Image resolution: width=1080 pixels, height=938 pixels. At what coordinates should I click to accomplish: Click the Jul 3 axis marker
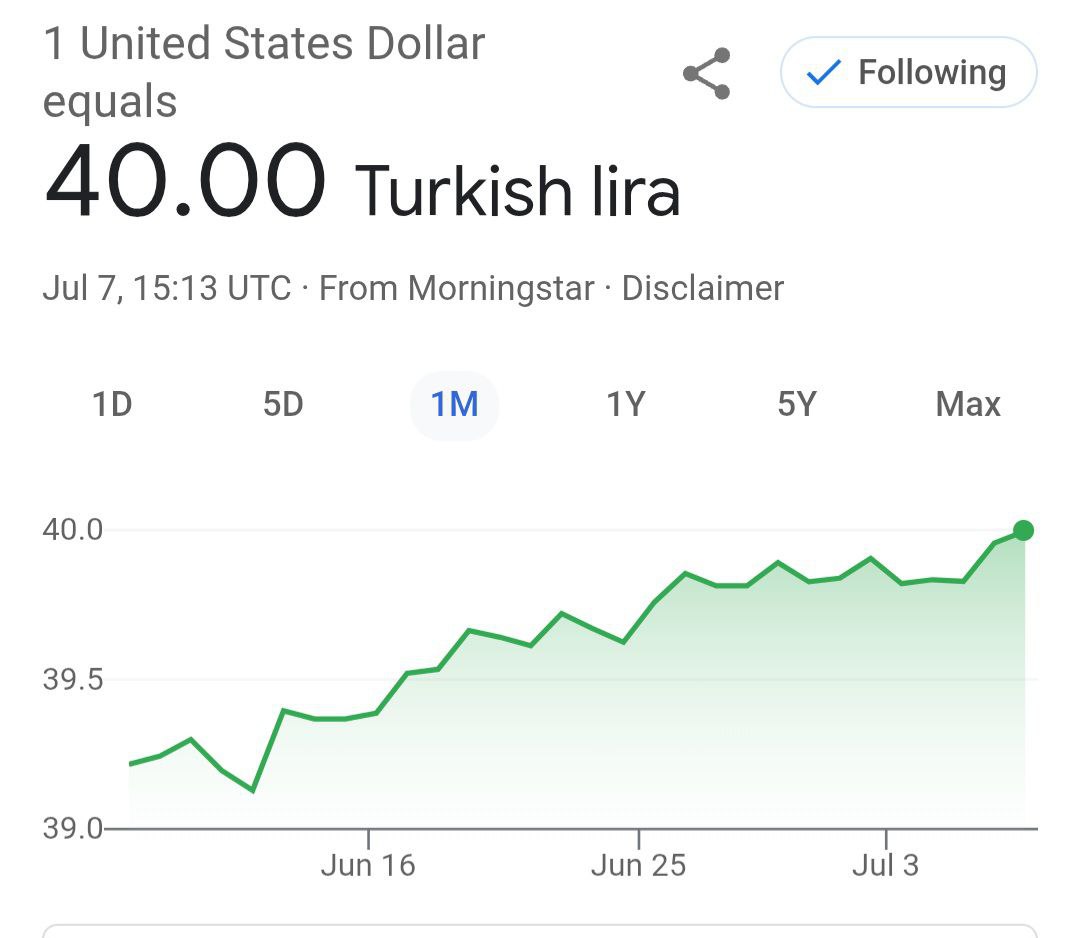coord(886,865)
